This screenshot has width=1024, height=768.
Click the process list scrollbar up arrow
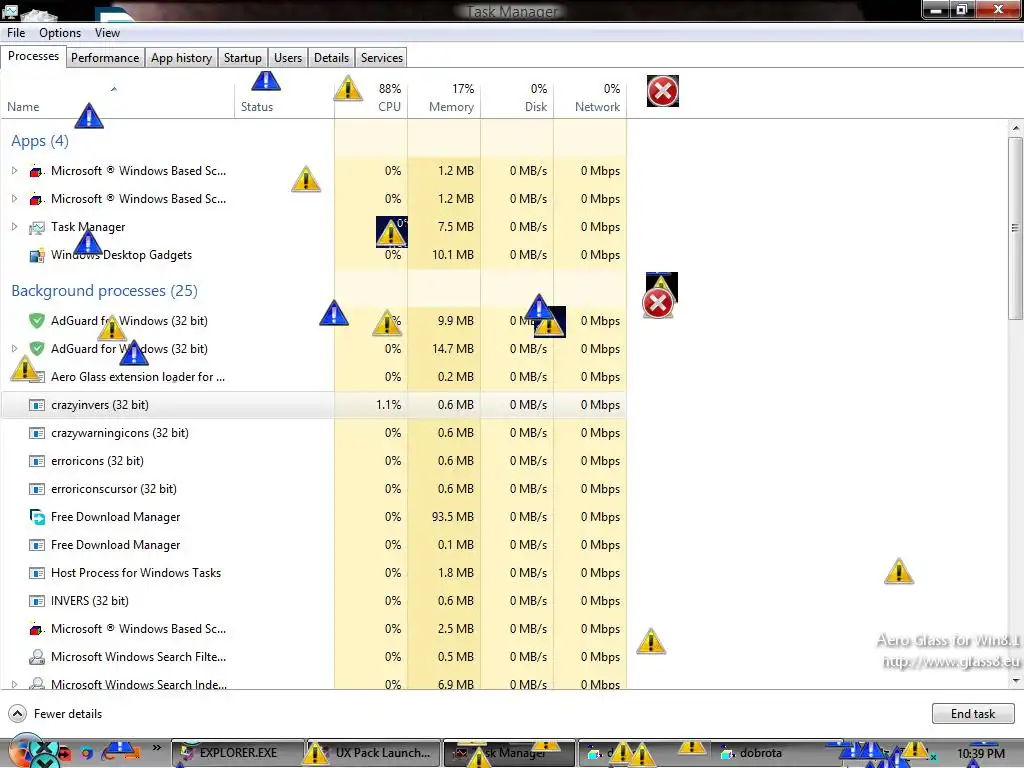coord(1015,128)
